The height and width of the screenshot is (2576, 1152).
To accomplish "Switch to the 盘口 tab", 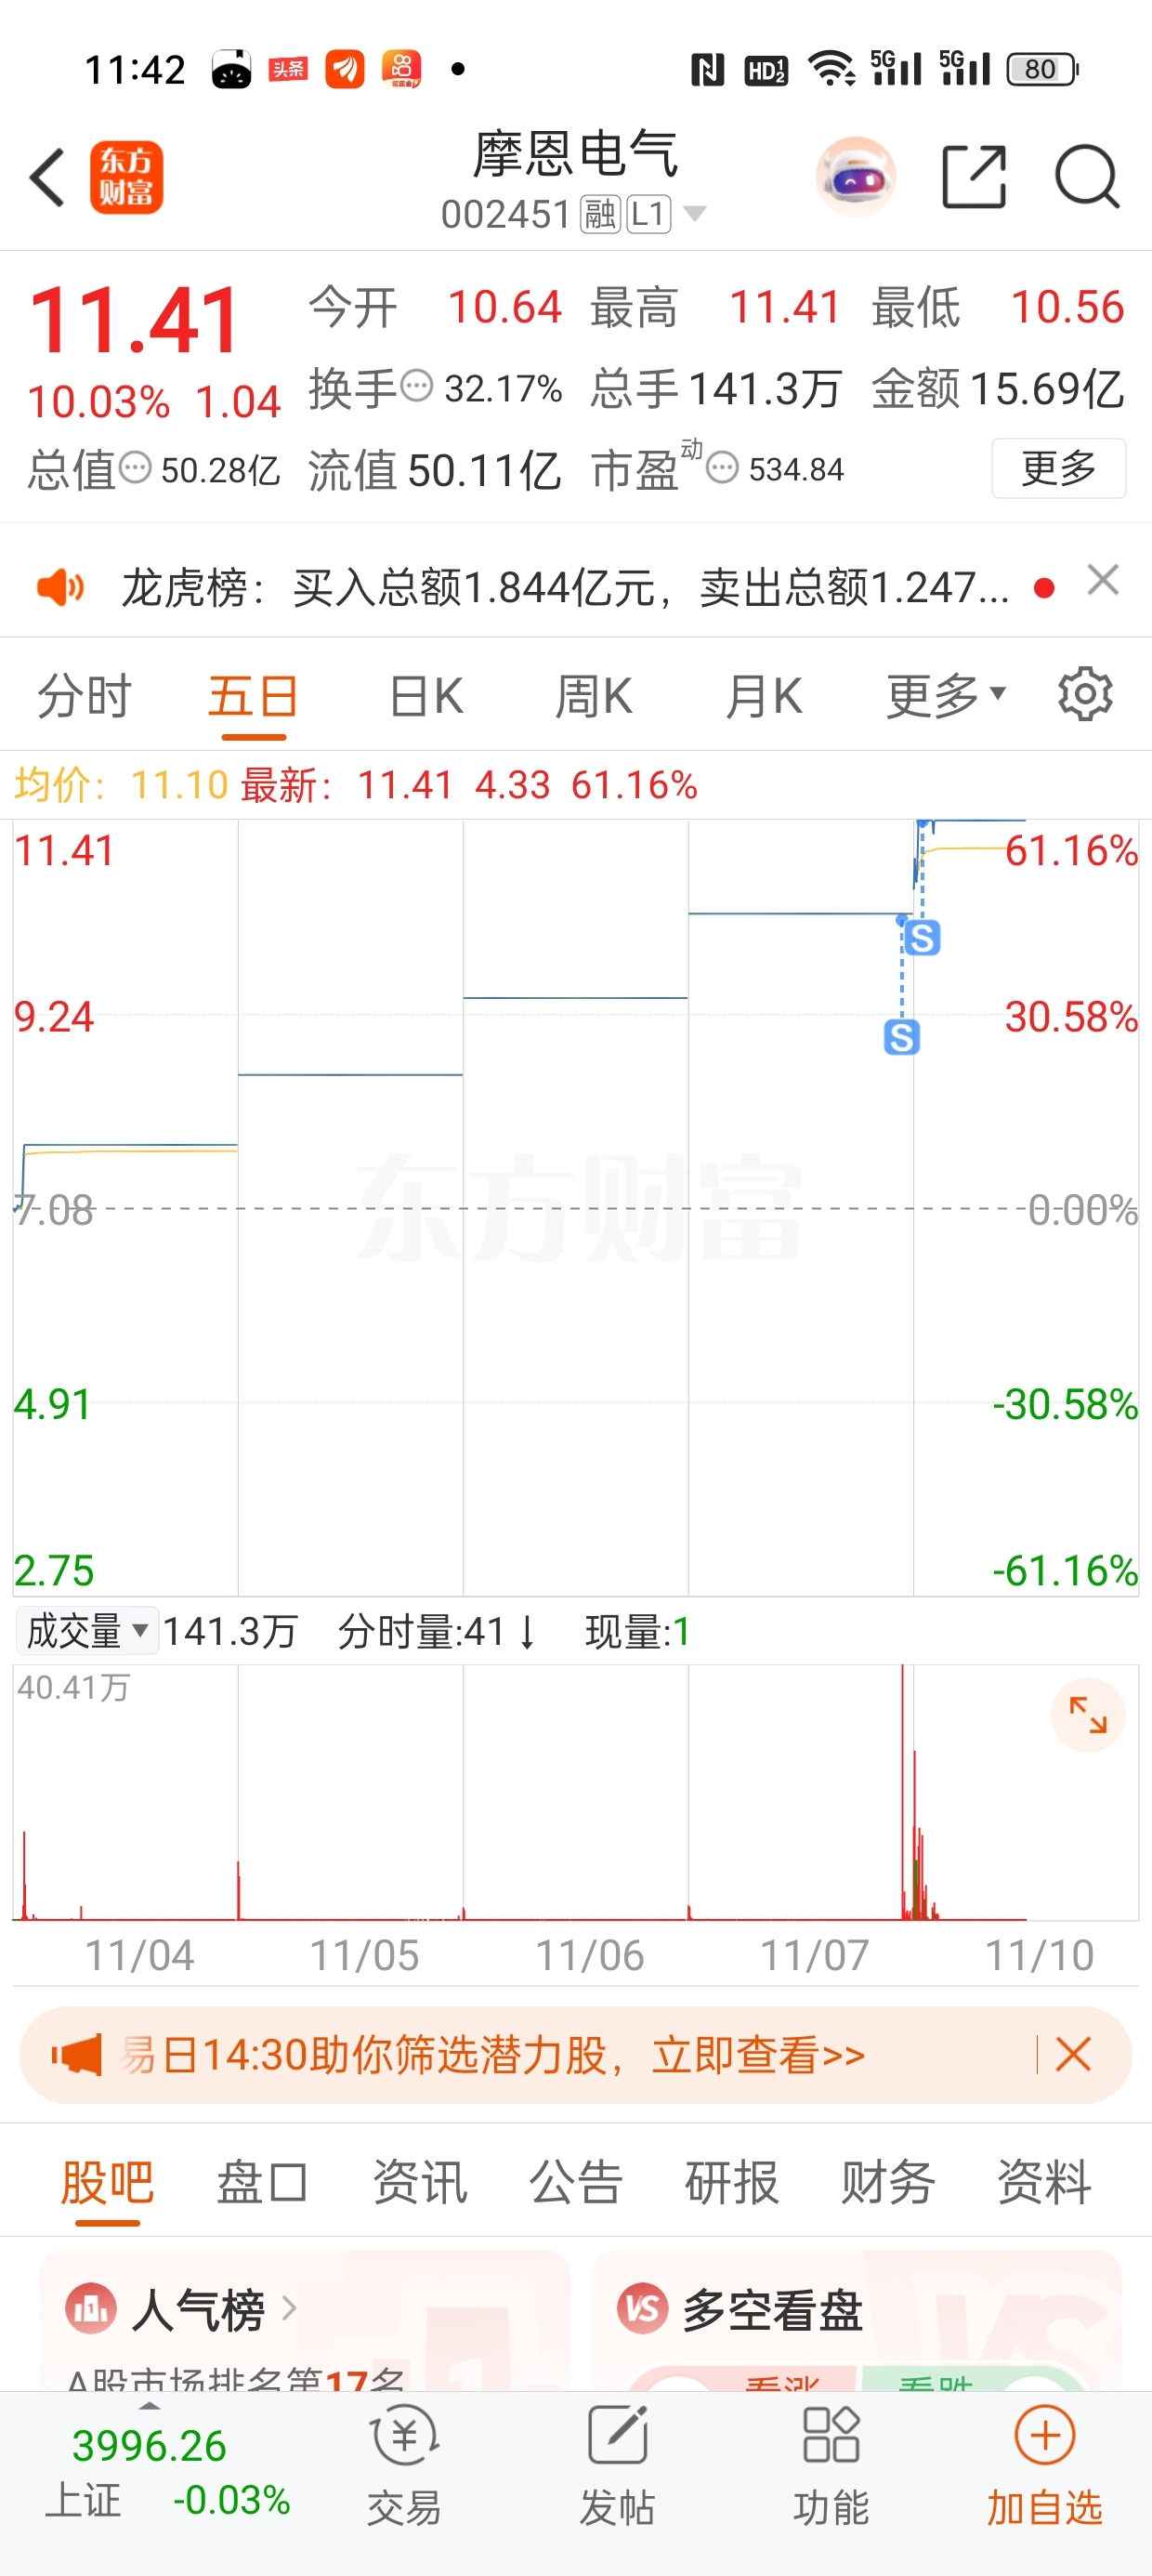I will [263, 2182].
